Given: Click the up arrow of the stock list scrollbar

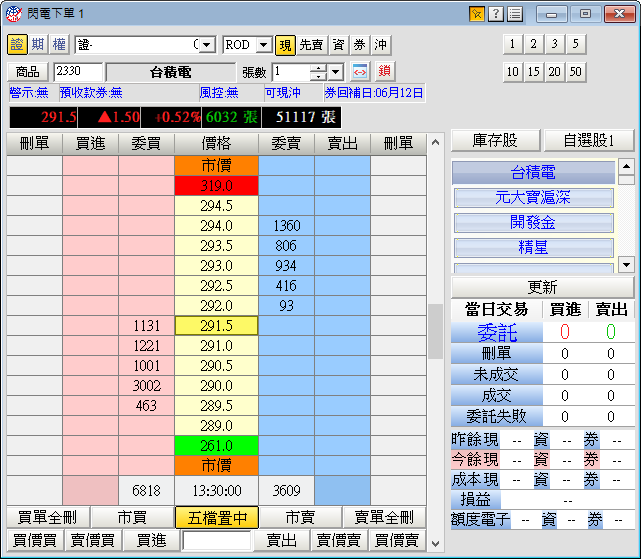Looking at the screenshot, I should tap(626, 167).
